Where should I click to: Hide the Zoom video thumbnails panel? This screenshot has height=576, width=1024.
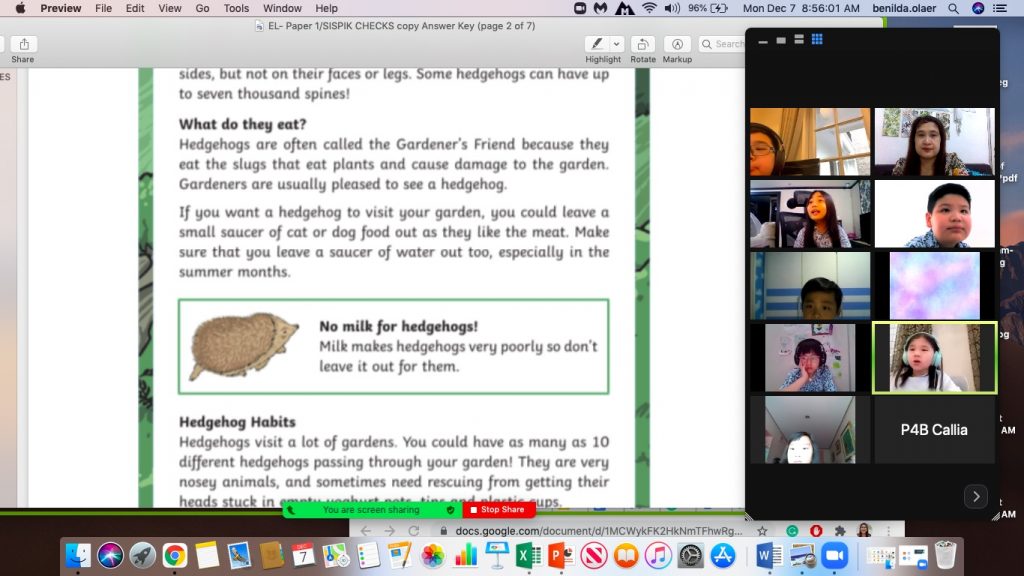764,40
